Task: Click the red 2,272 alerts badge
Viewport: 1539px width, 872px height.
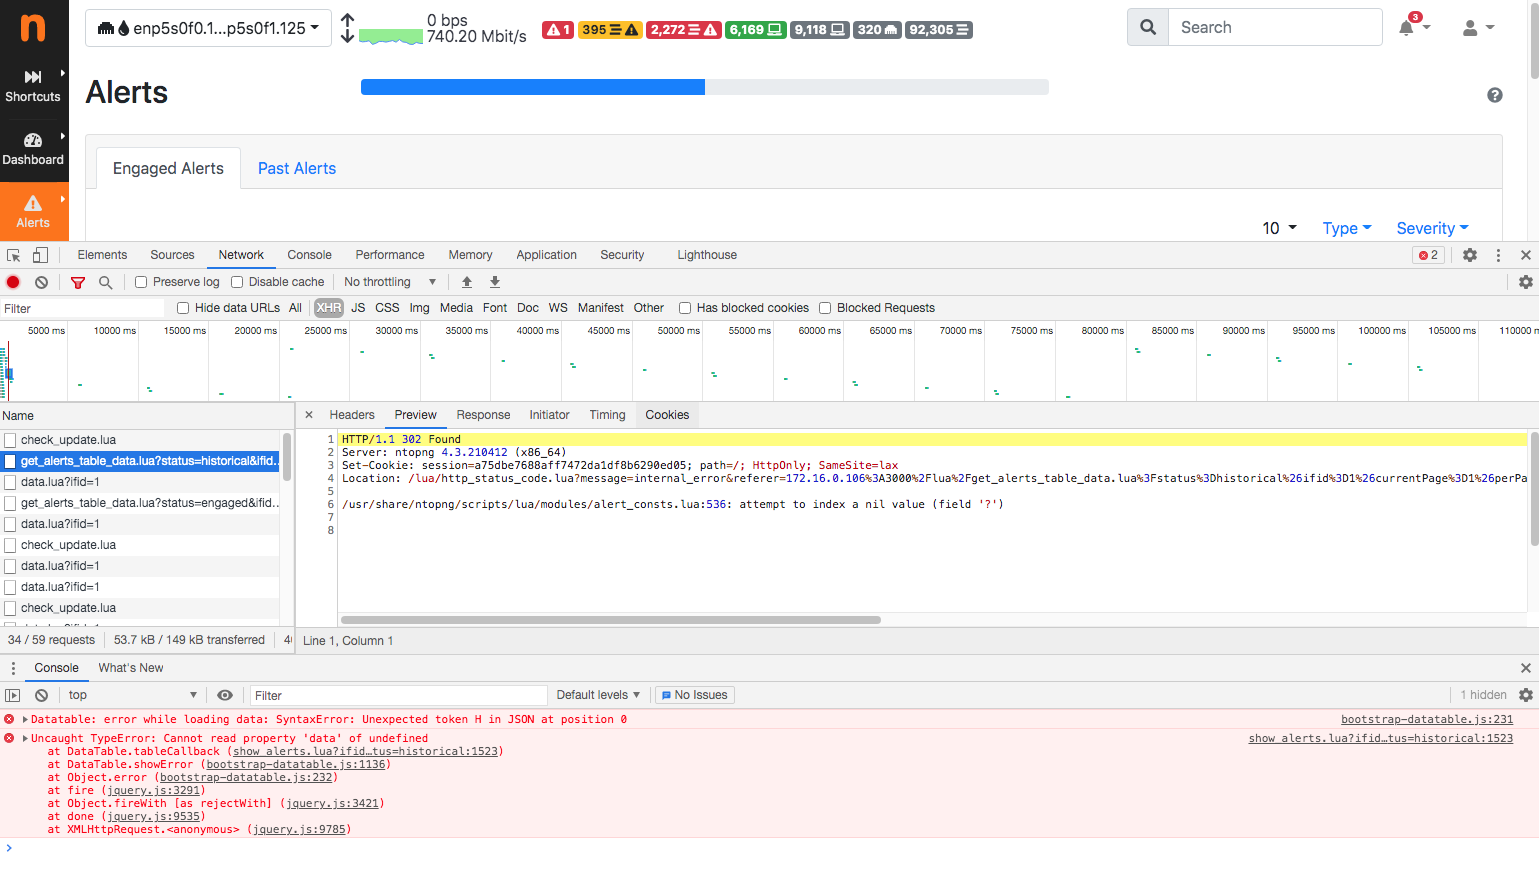Action: click(x=683, y=30)
